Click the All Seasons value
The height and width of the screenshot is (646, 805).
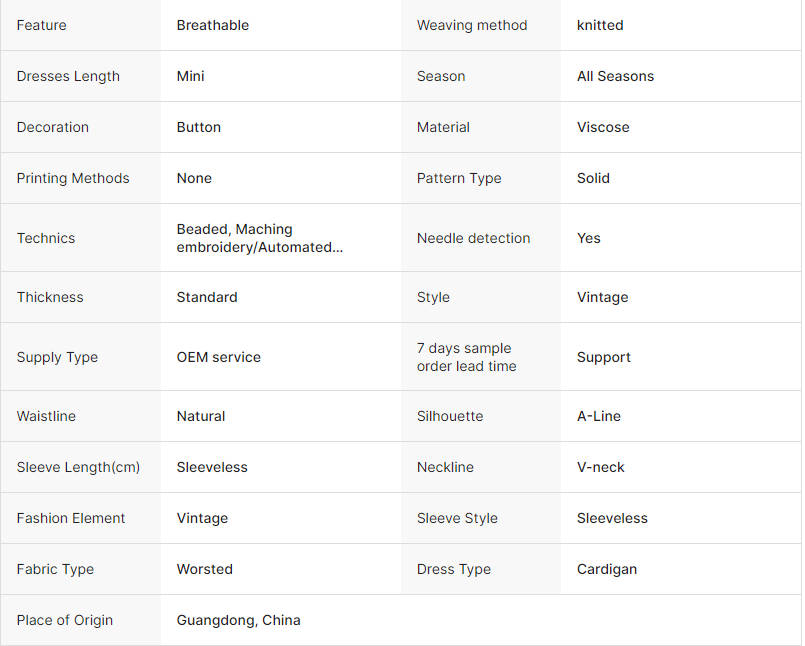(616, 76)
